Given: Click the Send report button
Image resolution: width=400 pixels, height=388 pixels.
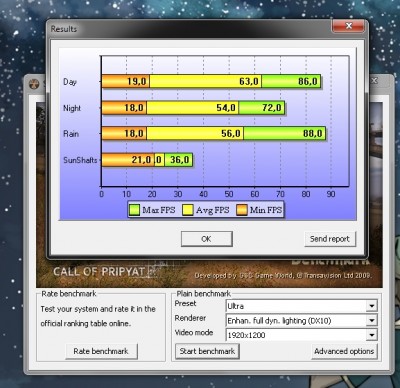Looking at the screenshot, I should tap(330, 239).
